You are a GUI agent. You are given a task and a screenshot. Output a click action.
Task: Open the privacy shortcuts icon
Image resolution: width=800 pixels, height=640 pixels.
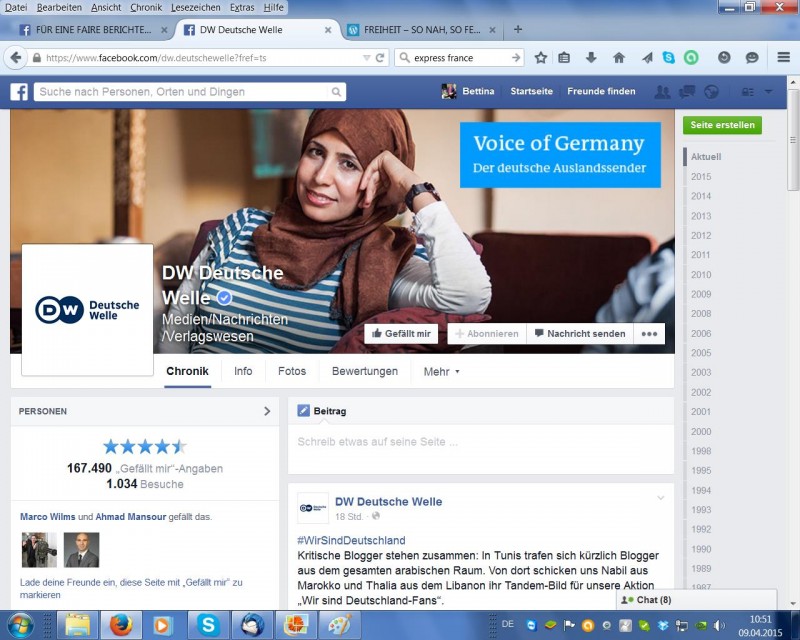tap(747, 92)
